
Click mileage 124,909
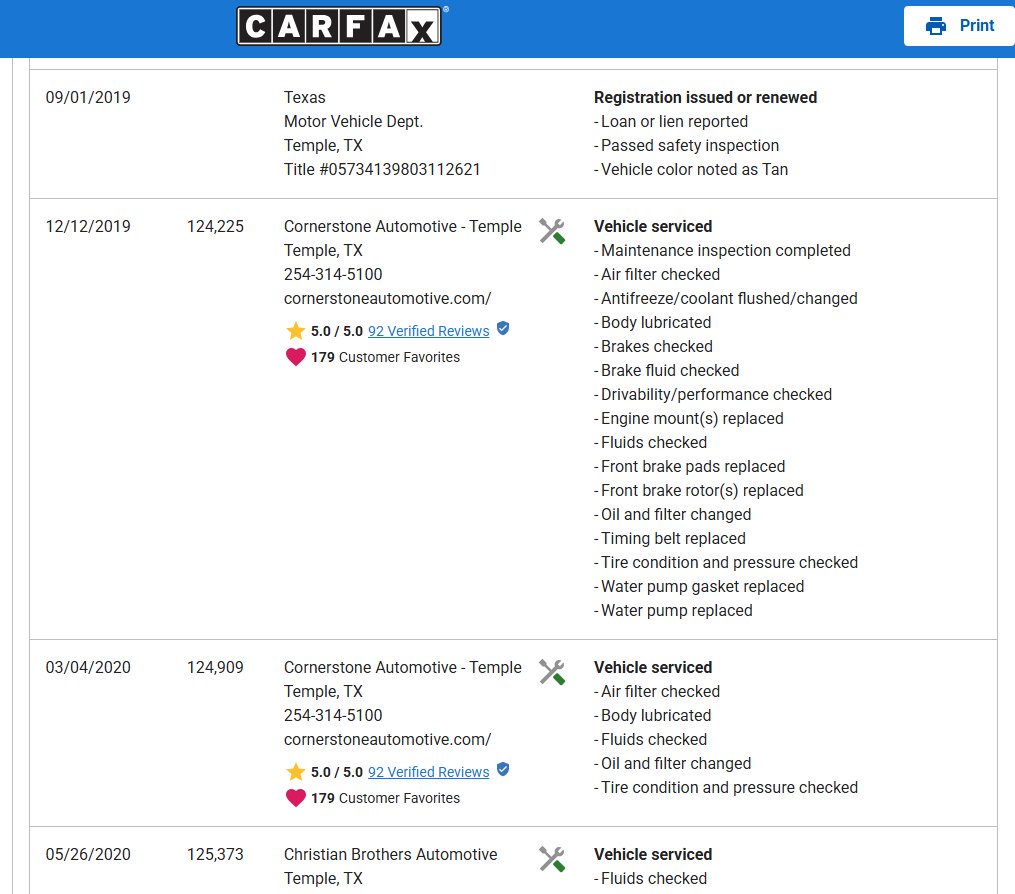216,667
